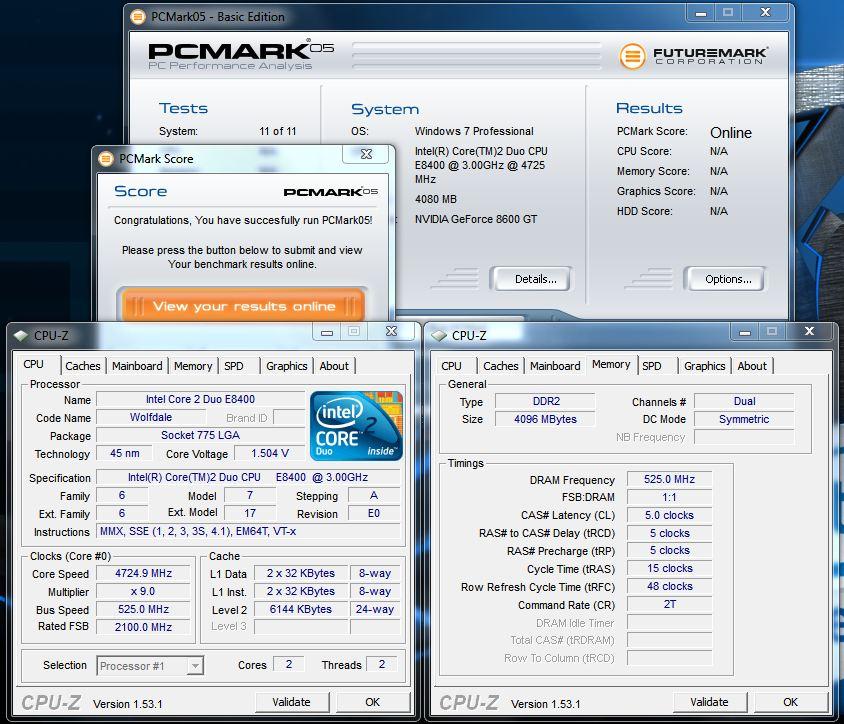Open SPD tab in right CPU-Z window
Screen dimensions: 844x724
651,366
